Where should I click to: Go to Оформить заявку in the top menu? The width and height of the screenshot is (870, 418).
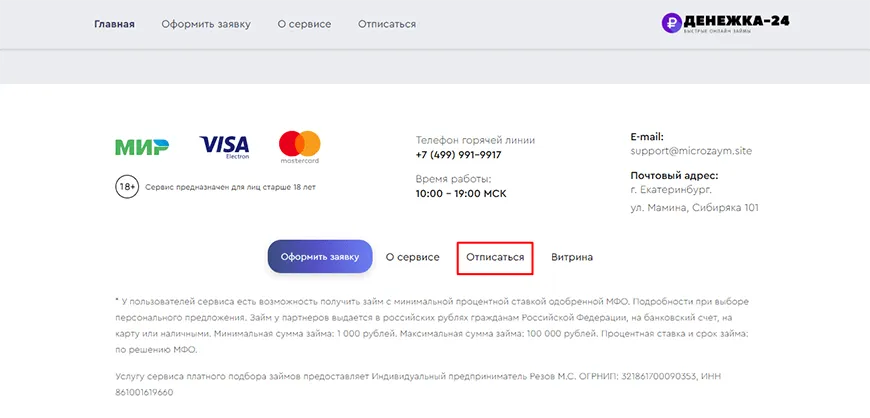click(206, 24)
